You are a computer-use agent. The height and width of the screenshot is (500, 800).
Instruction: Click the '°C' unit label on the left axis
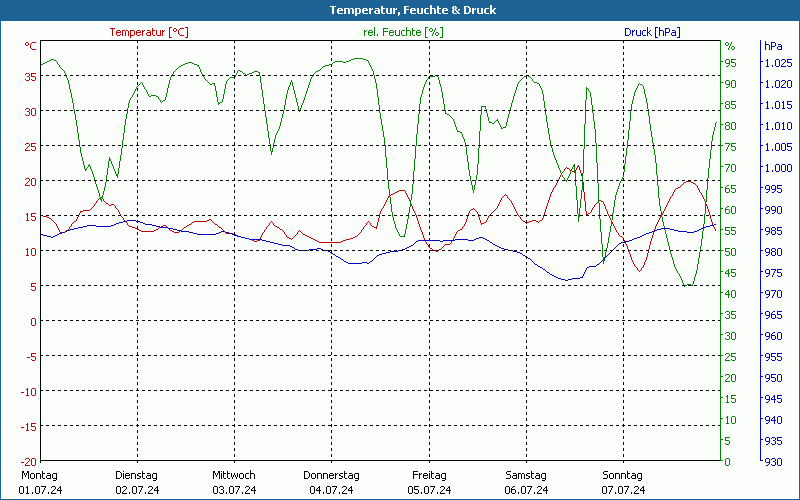31,46
